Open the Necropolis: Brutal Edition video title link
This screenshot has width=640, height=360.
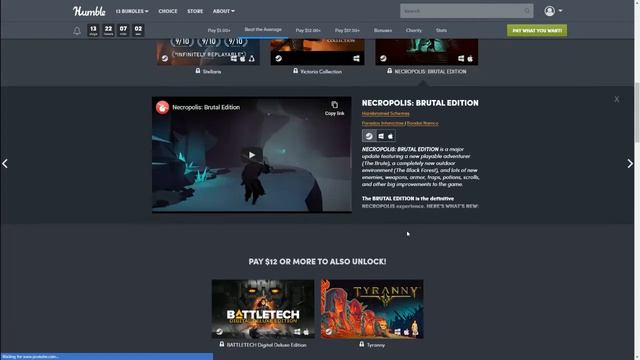click(206, 107)
